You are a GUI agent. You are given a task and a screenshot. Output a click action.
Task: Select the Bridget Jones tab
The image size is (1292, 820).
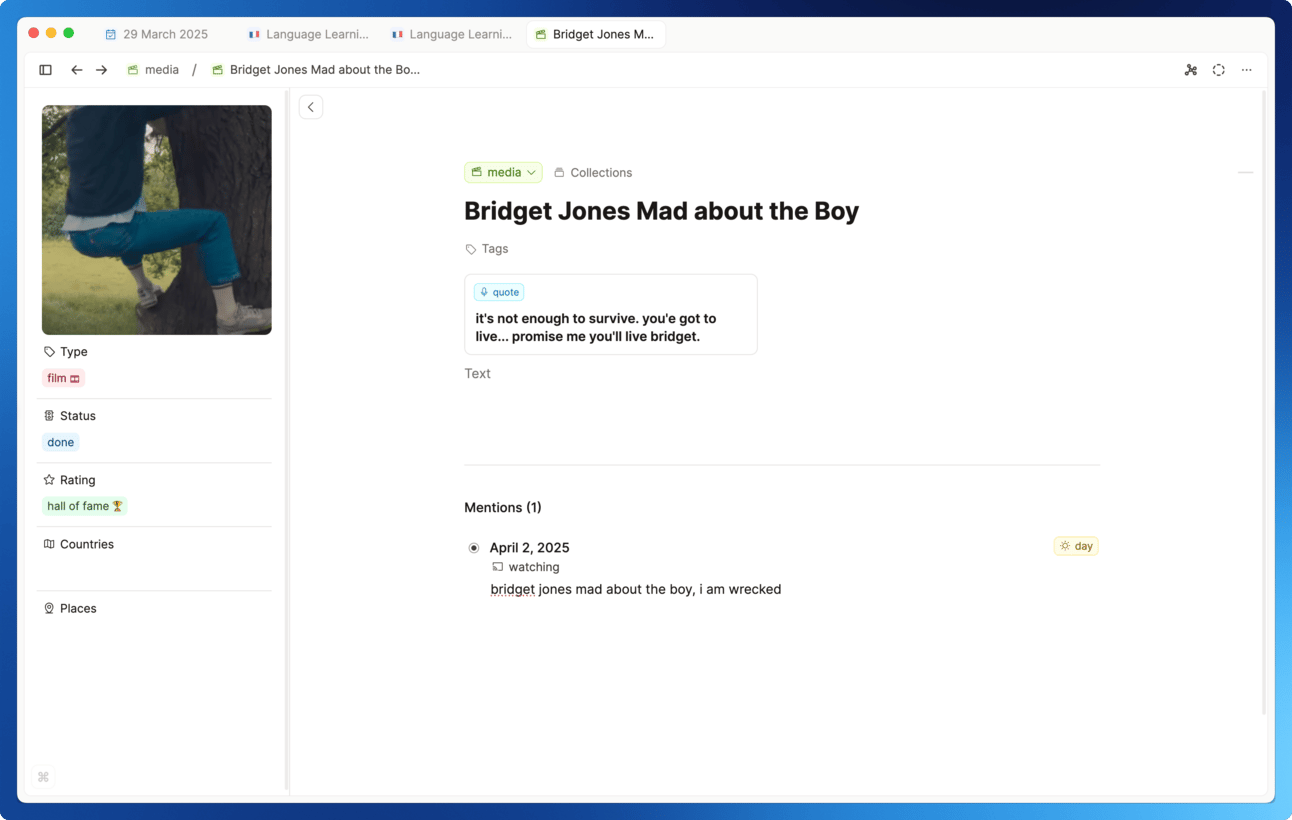(595, 34)
